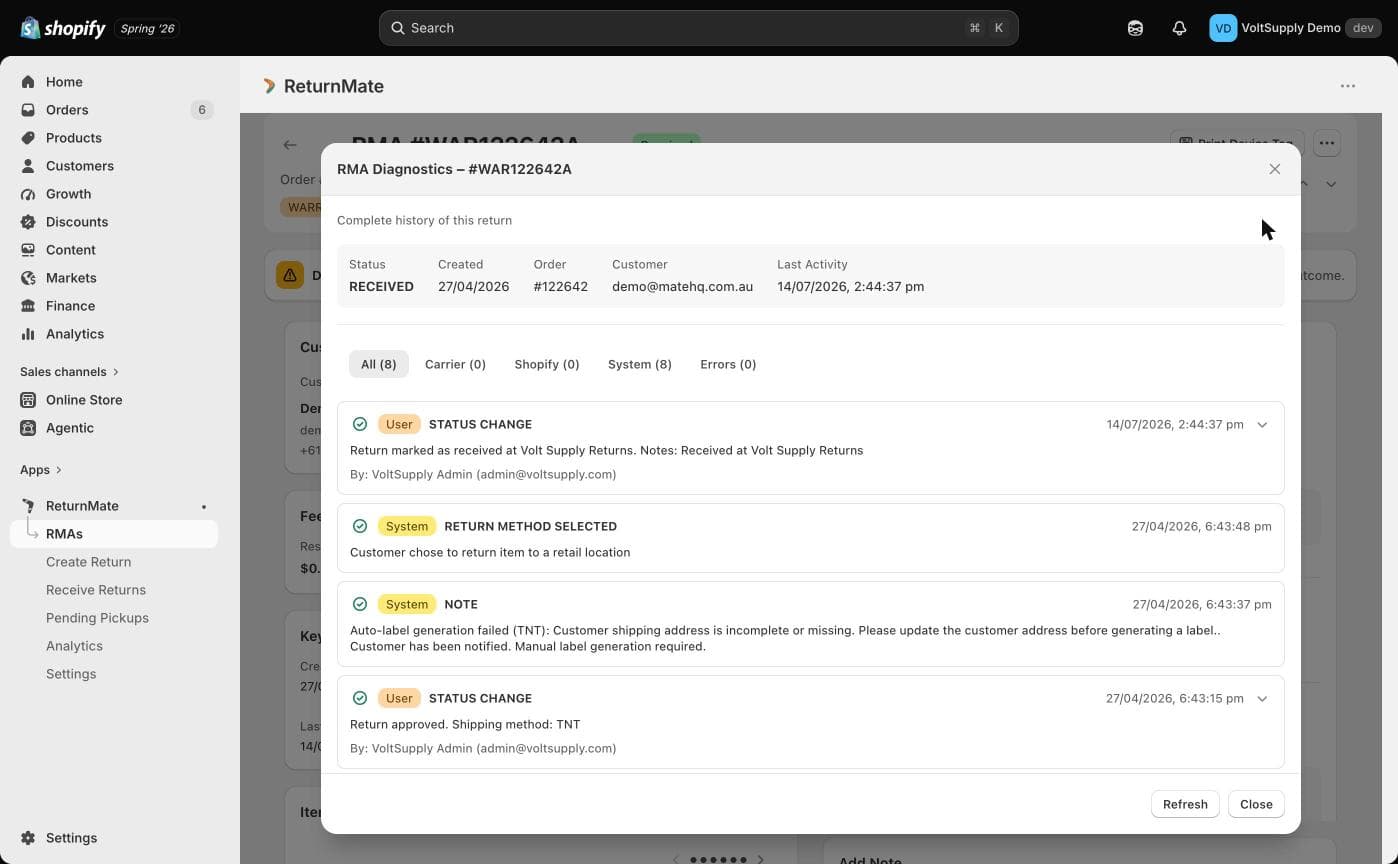Screen dimensions: 1398x864
Task: Click the ReturnMate logo in page header
Action: (269, 86)
